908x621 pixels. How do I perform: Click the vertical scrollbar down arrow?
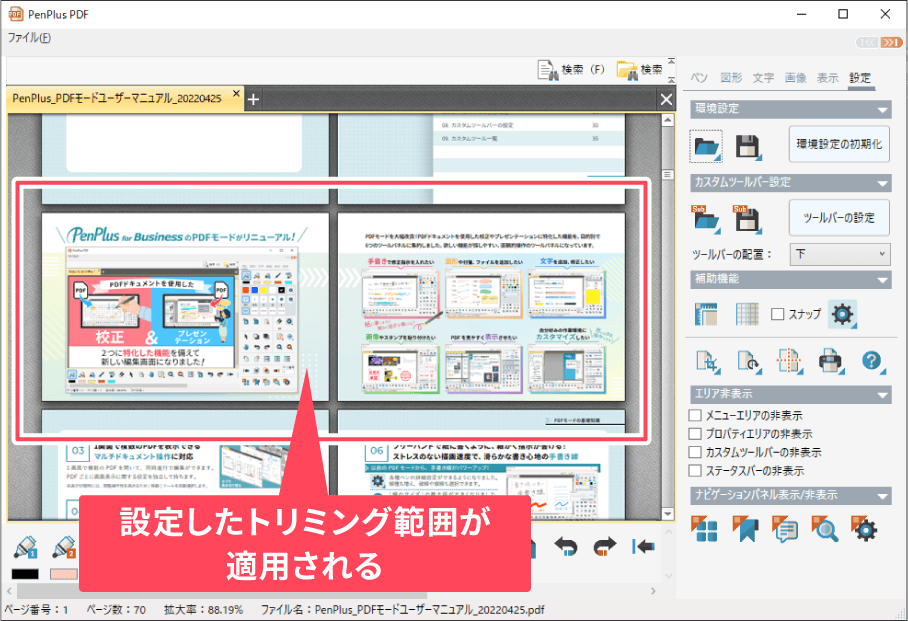click(x=668, y=514)
